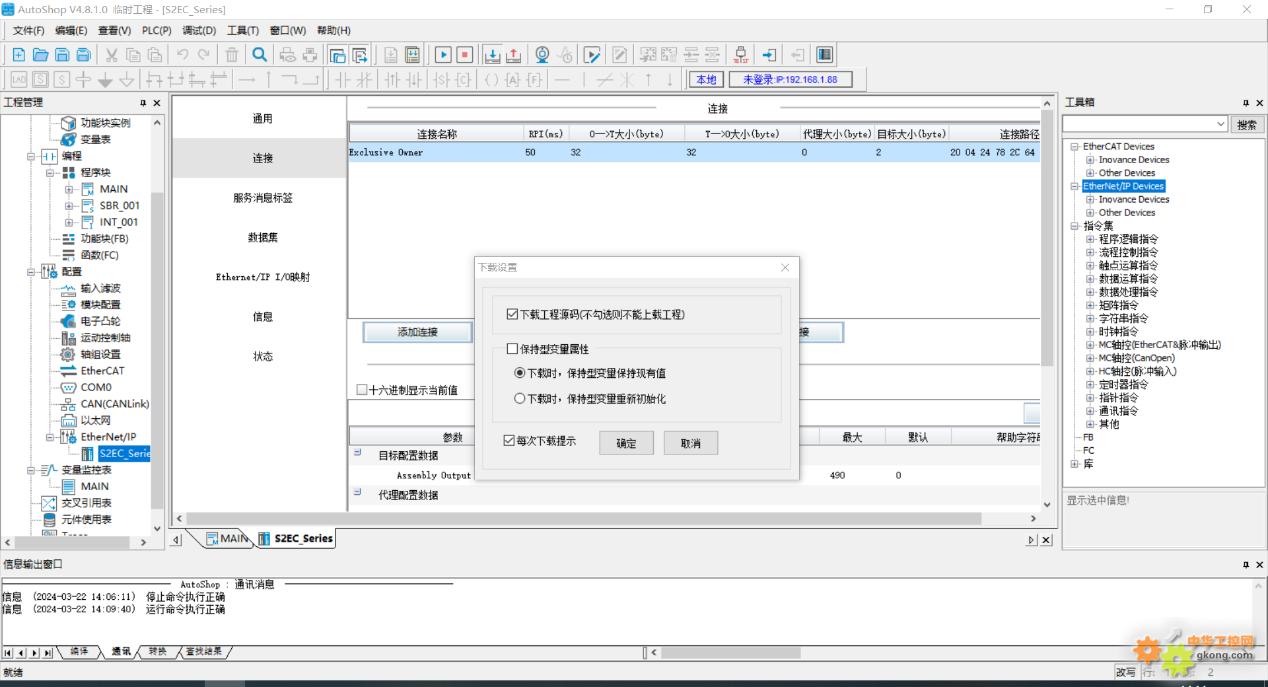Click the Download to PLC toolbar icon
This screenshot has height=687, width=1268.
click(493, 55)
